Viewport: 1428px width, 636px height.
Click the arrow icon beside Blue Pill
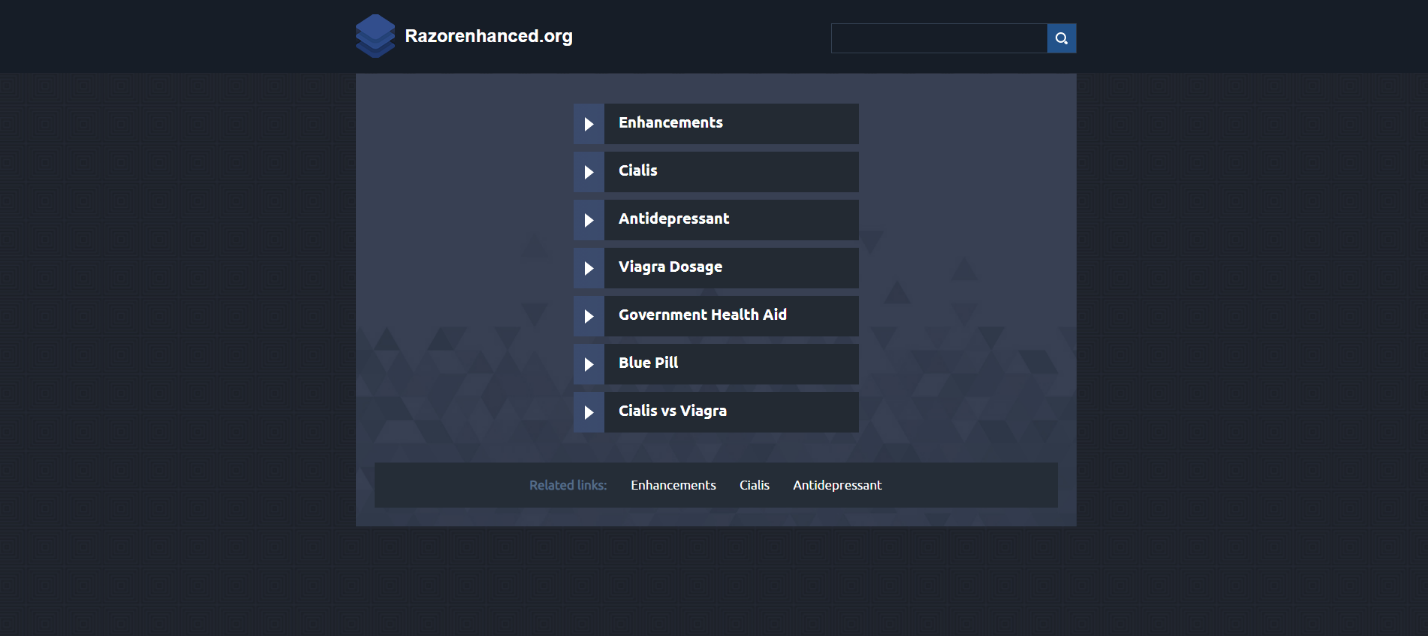(x=589, y=364)
